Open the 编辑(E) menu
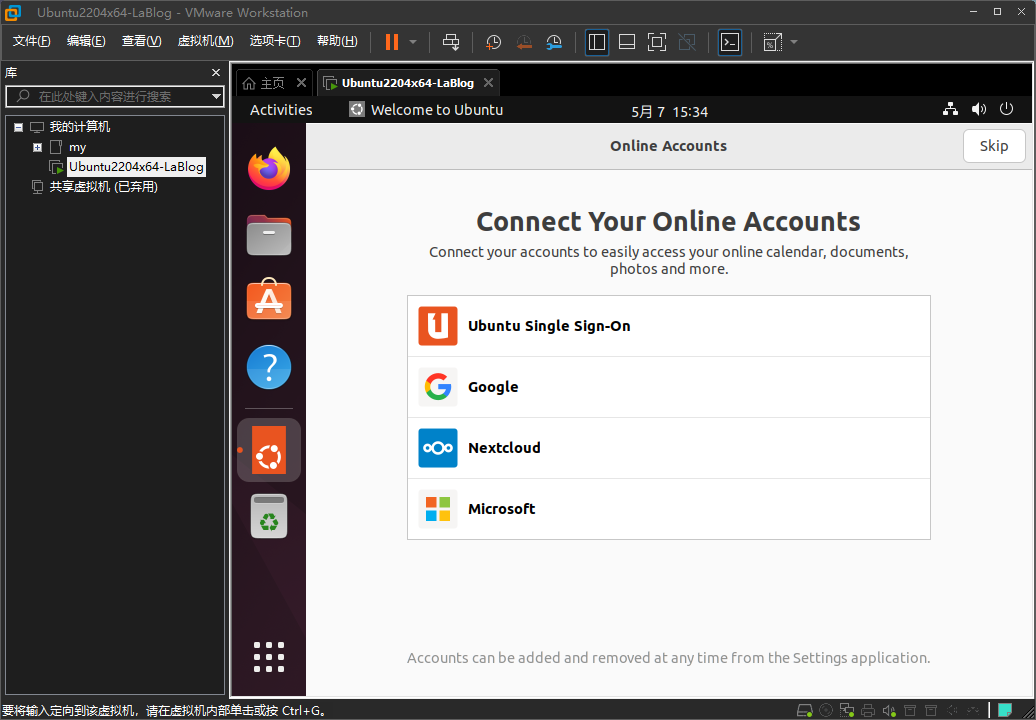 (x=86, y=41)
